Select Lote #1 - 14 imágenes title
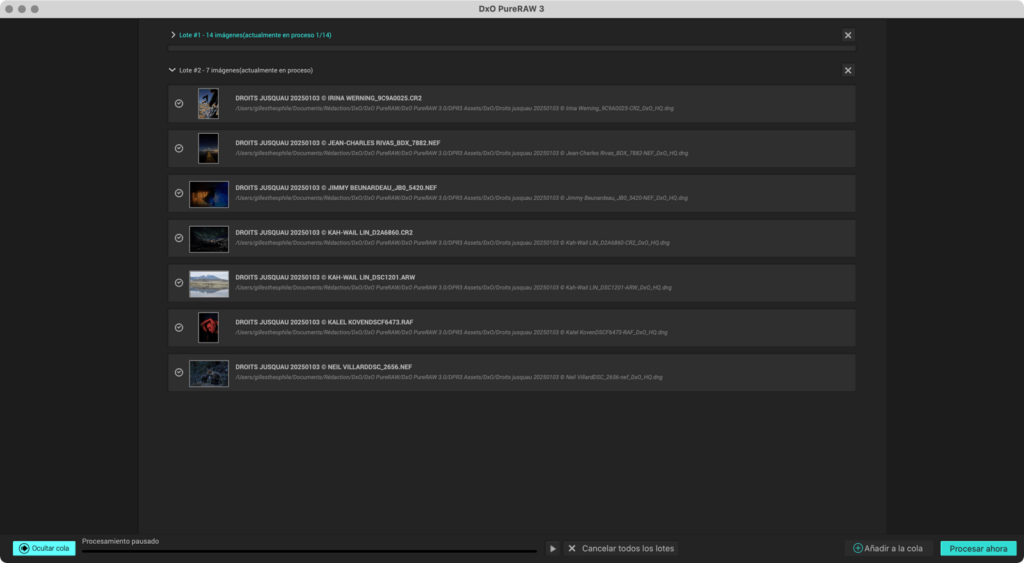The height and width of the screenshot is (563, 1024). [255, 35]
